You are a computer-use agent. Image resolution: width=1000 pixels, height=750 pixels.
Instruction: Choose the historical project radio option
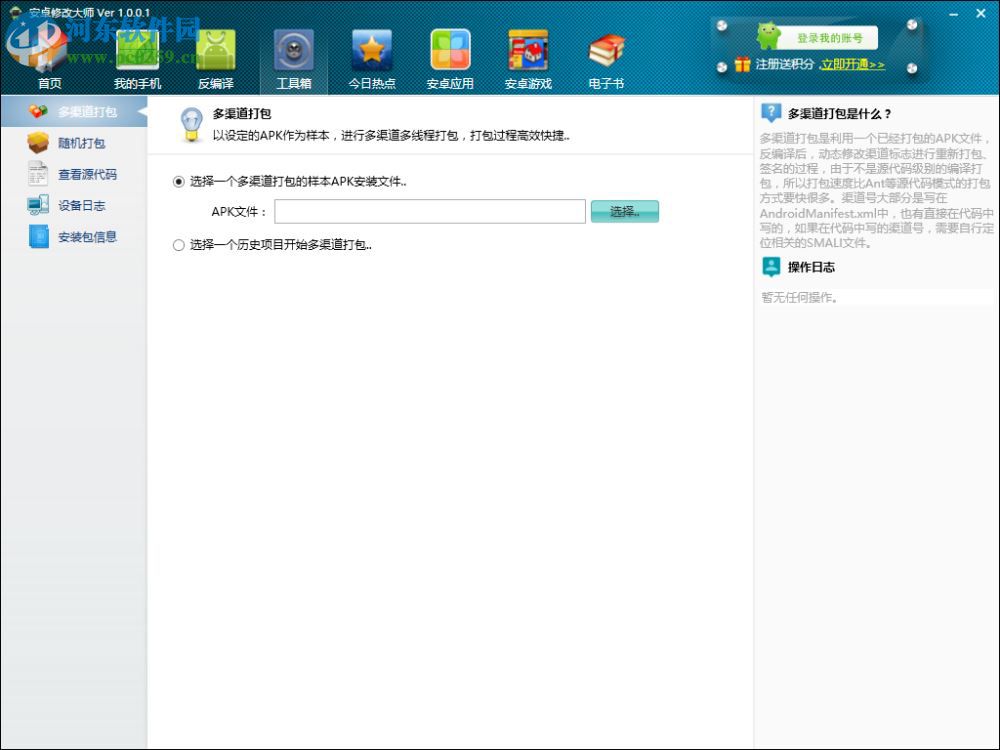coord(178,244)
